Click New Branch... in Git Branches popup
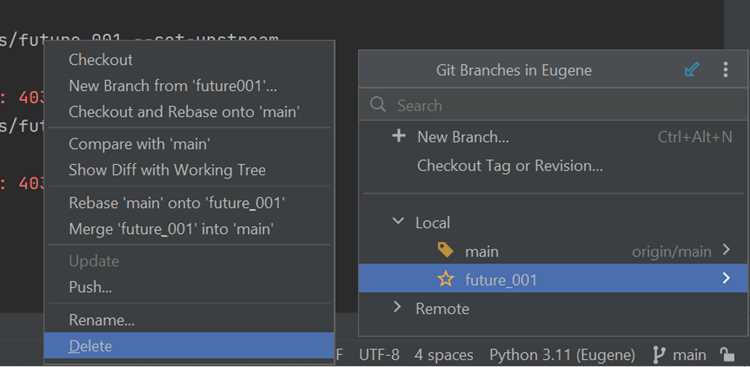750x367 pixels. [553, 137]
